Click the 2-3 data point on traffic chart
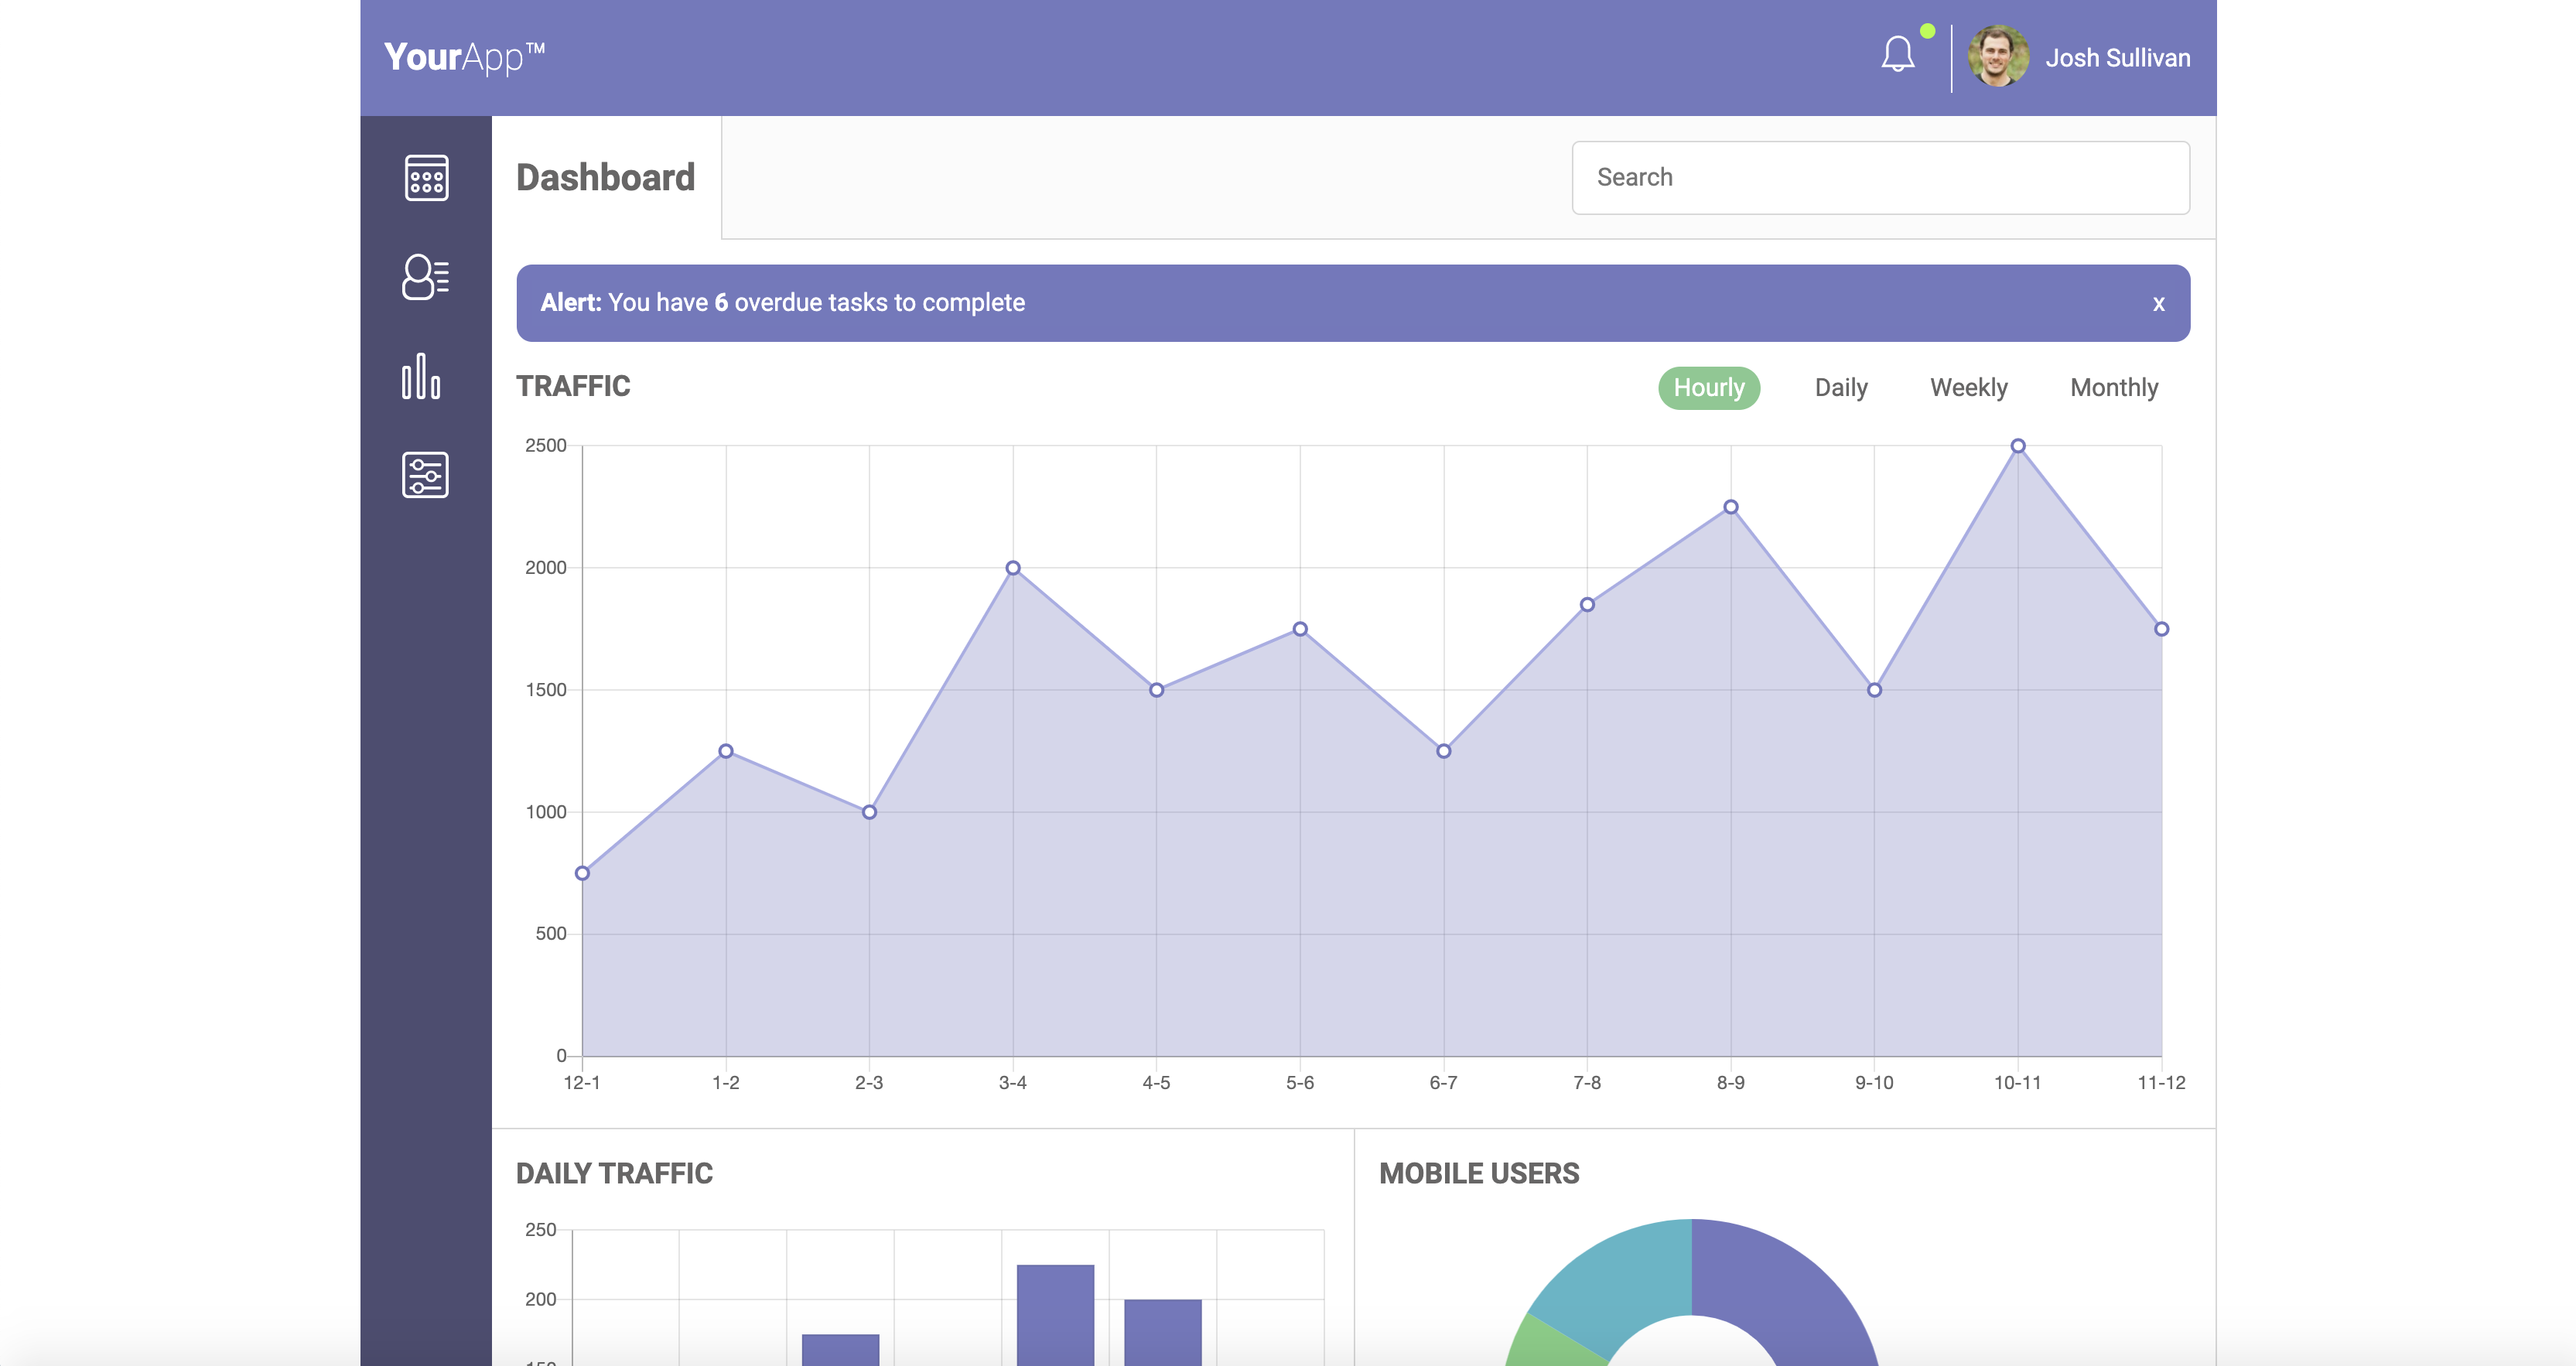2576x1366 pixels. pos(869,812)
